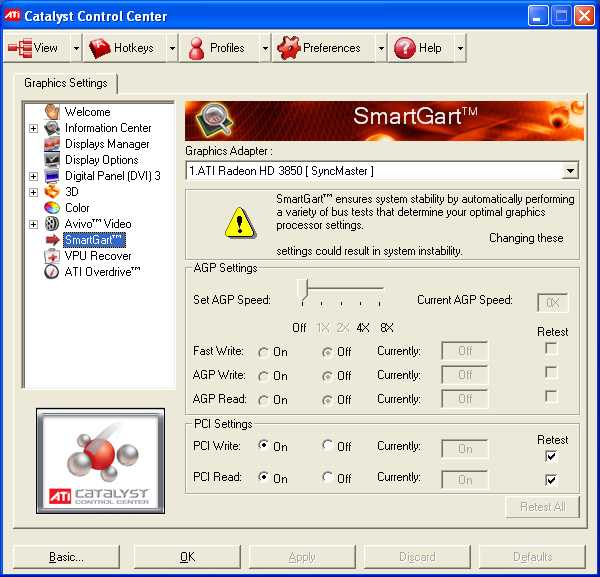
Task: Click the Digital Panel (DVI) 3 icon
Action: [52, 176]
